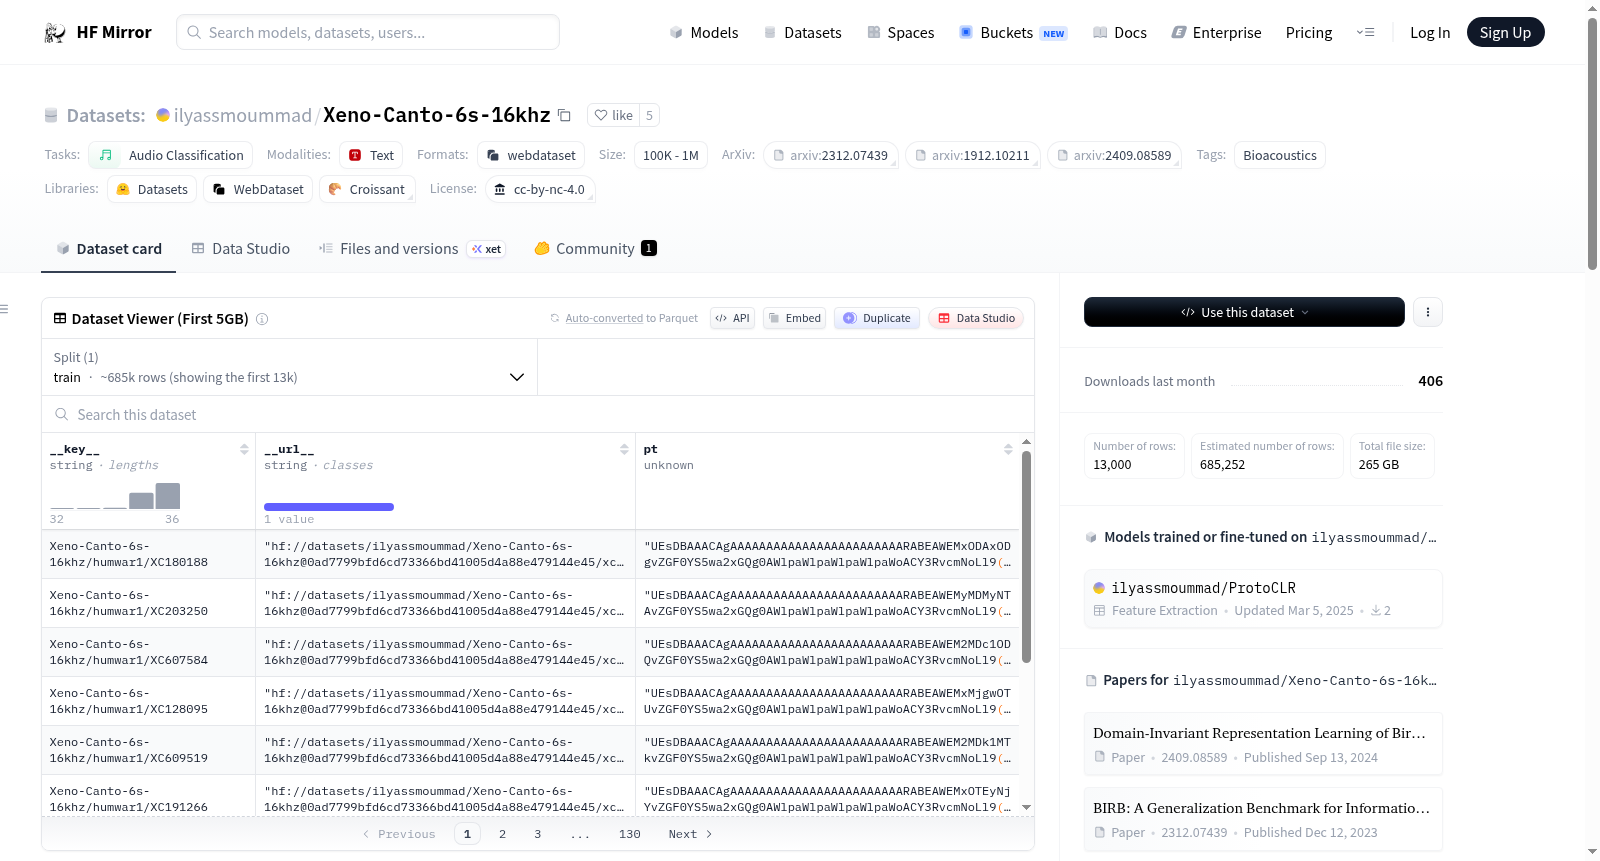
Task: Open the navigation overflow menu icon
Action: [1365, 33]
